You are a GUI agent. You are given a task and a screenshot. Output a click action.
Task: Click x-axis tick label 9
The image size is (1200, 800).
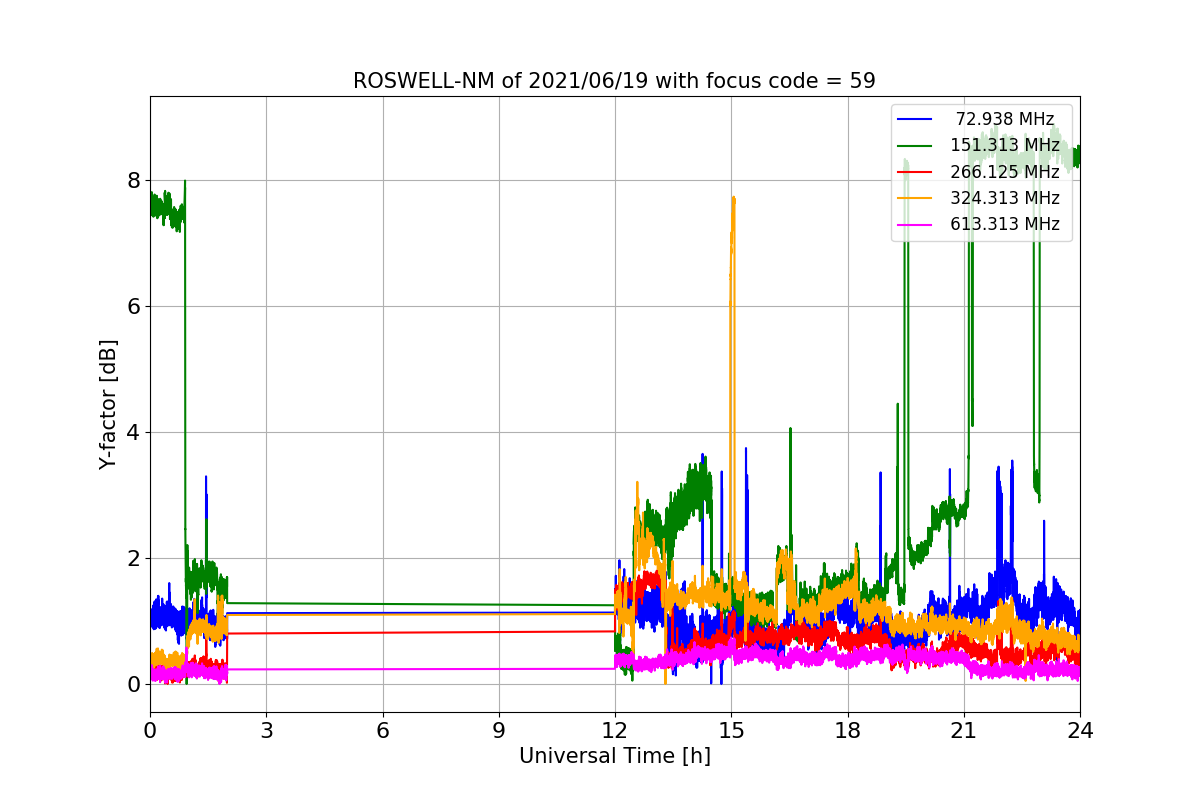pos(499,731)
